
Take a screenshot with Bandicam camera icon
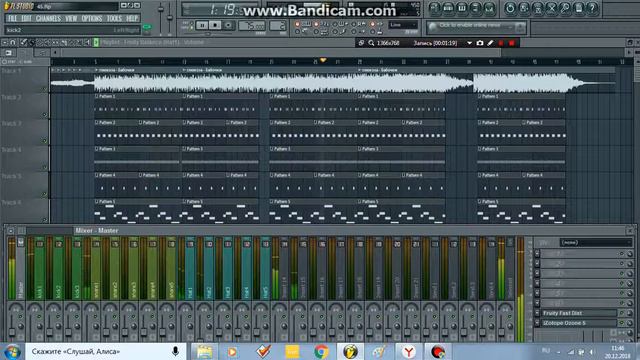(x=480, y=43)
